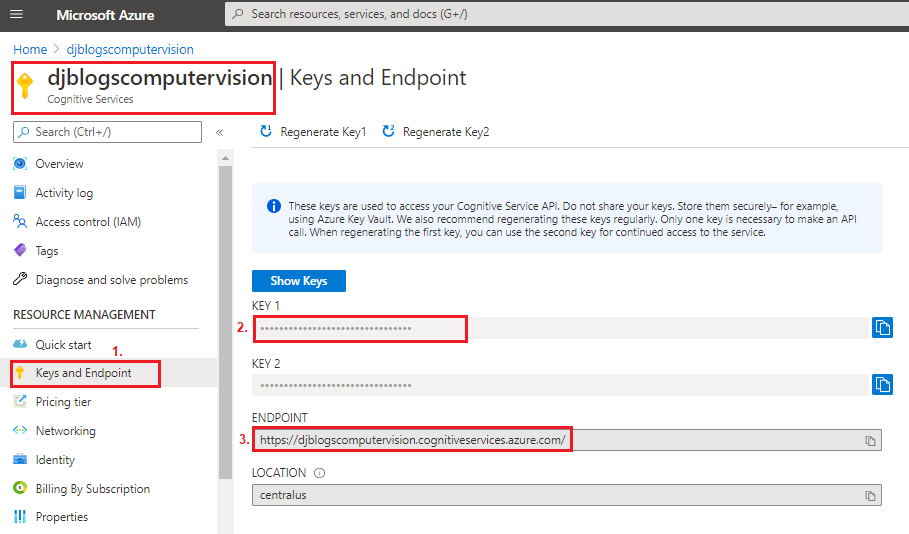
Task: Go to Home breadcrumb link
Action: tap(30, 49)
